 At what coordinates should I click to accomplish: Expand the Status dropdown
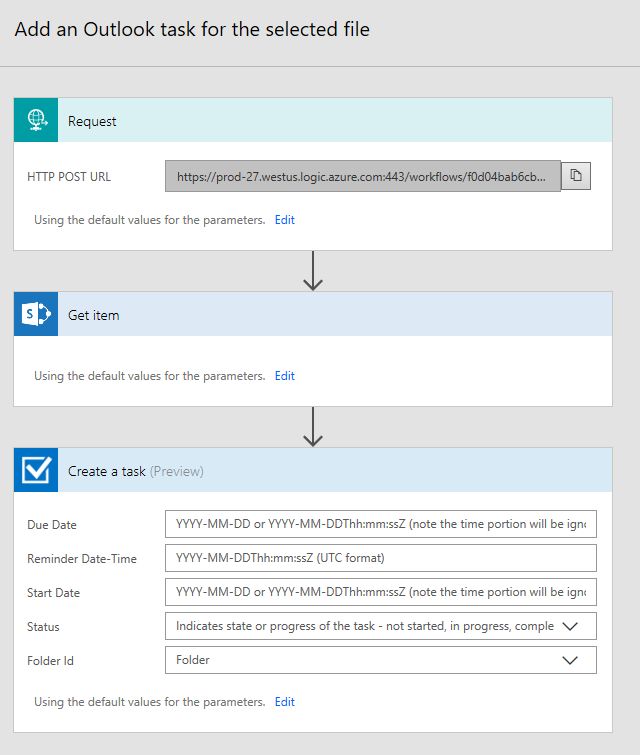click(x=570, y=626)
